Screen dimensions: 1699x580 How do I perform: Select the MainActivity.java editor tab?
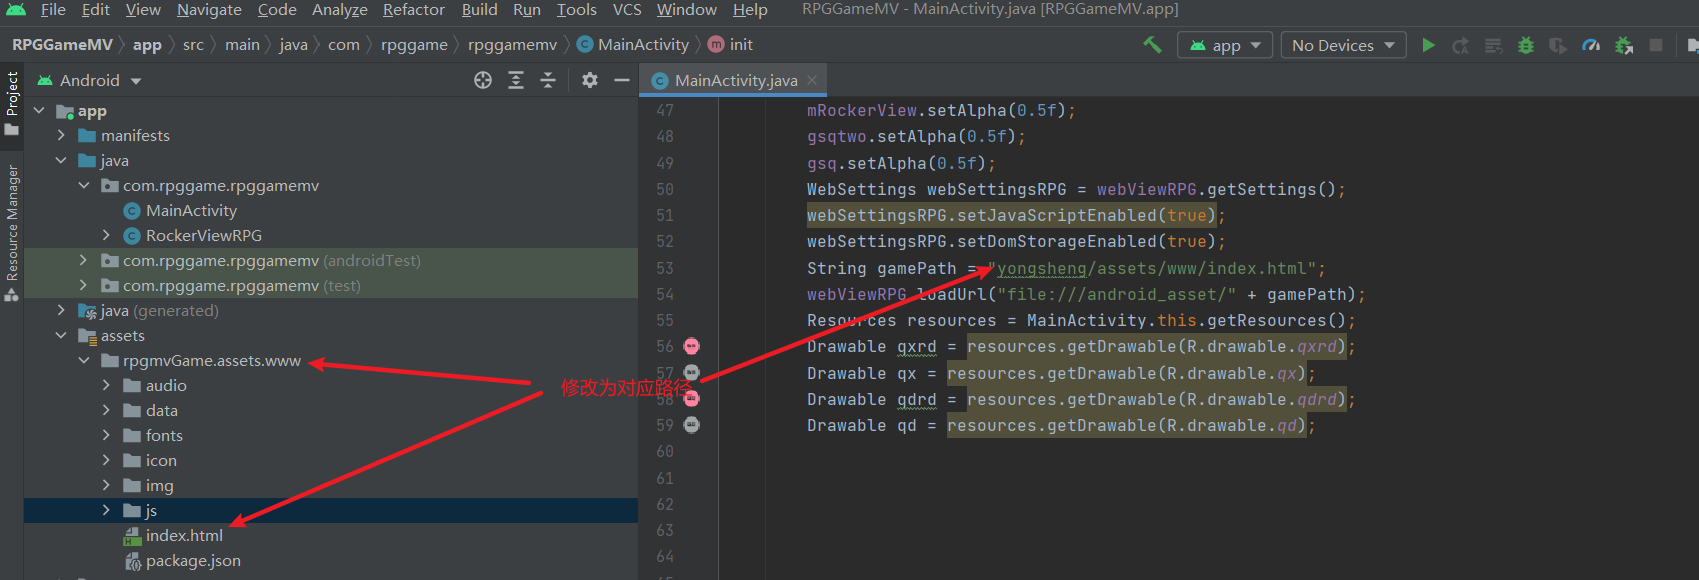point(736,80)
